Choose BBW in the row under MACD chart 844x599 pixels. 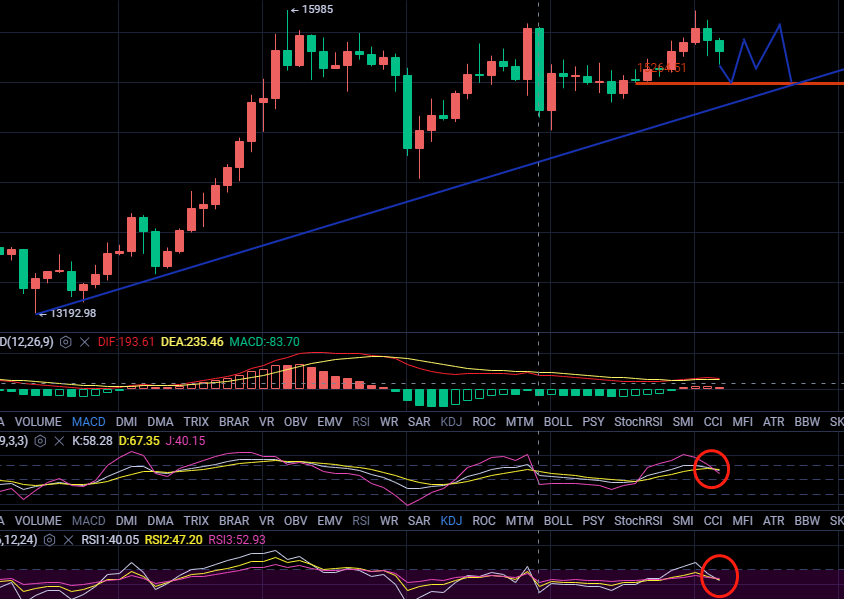807,422
